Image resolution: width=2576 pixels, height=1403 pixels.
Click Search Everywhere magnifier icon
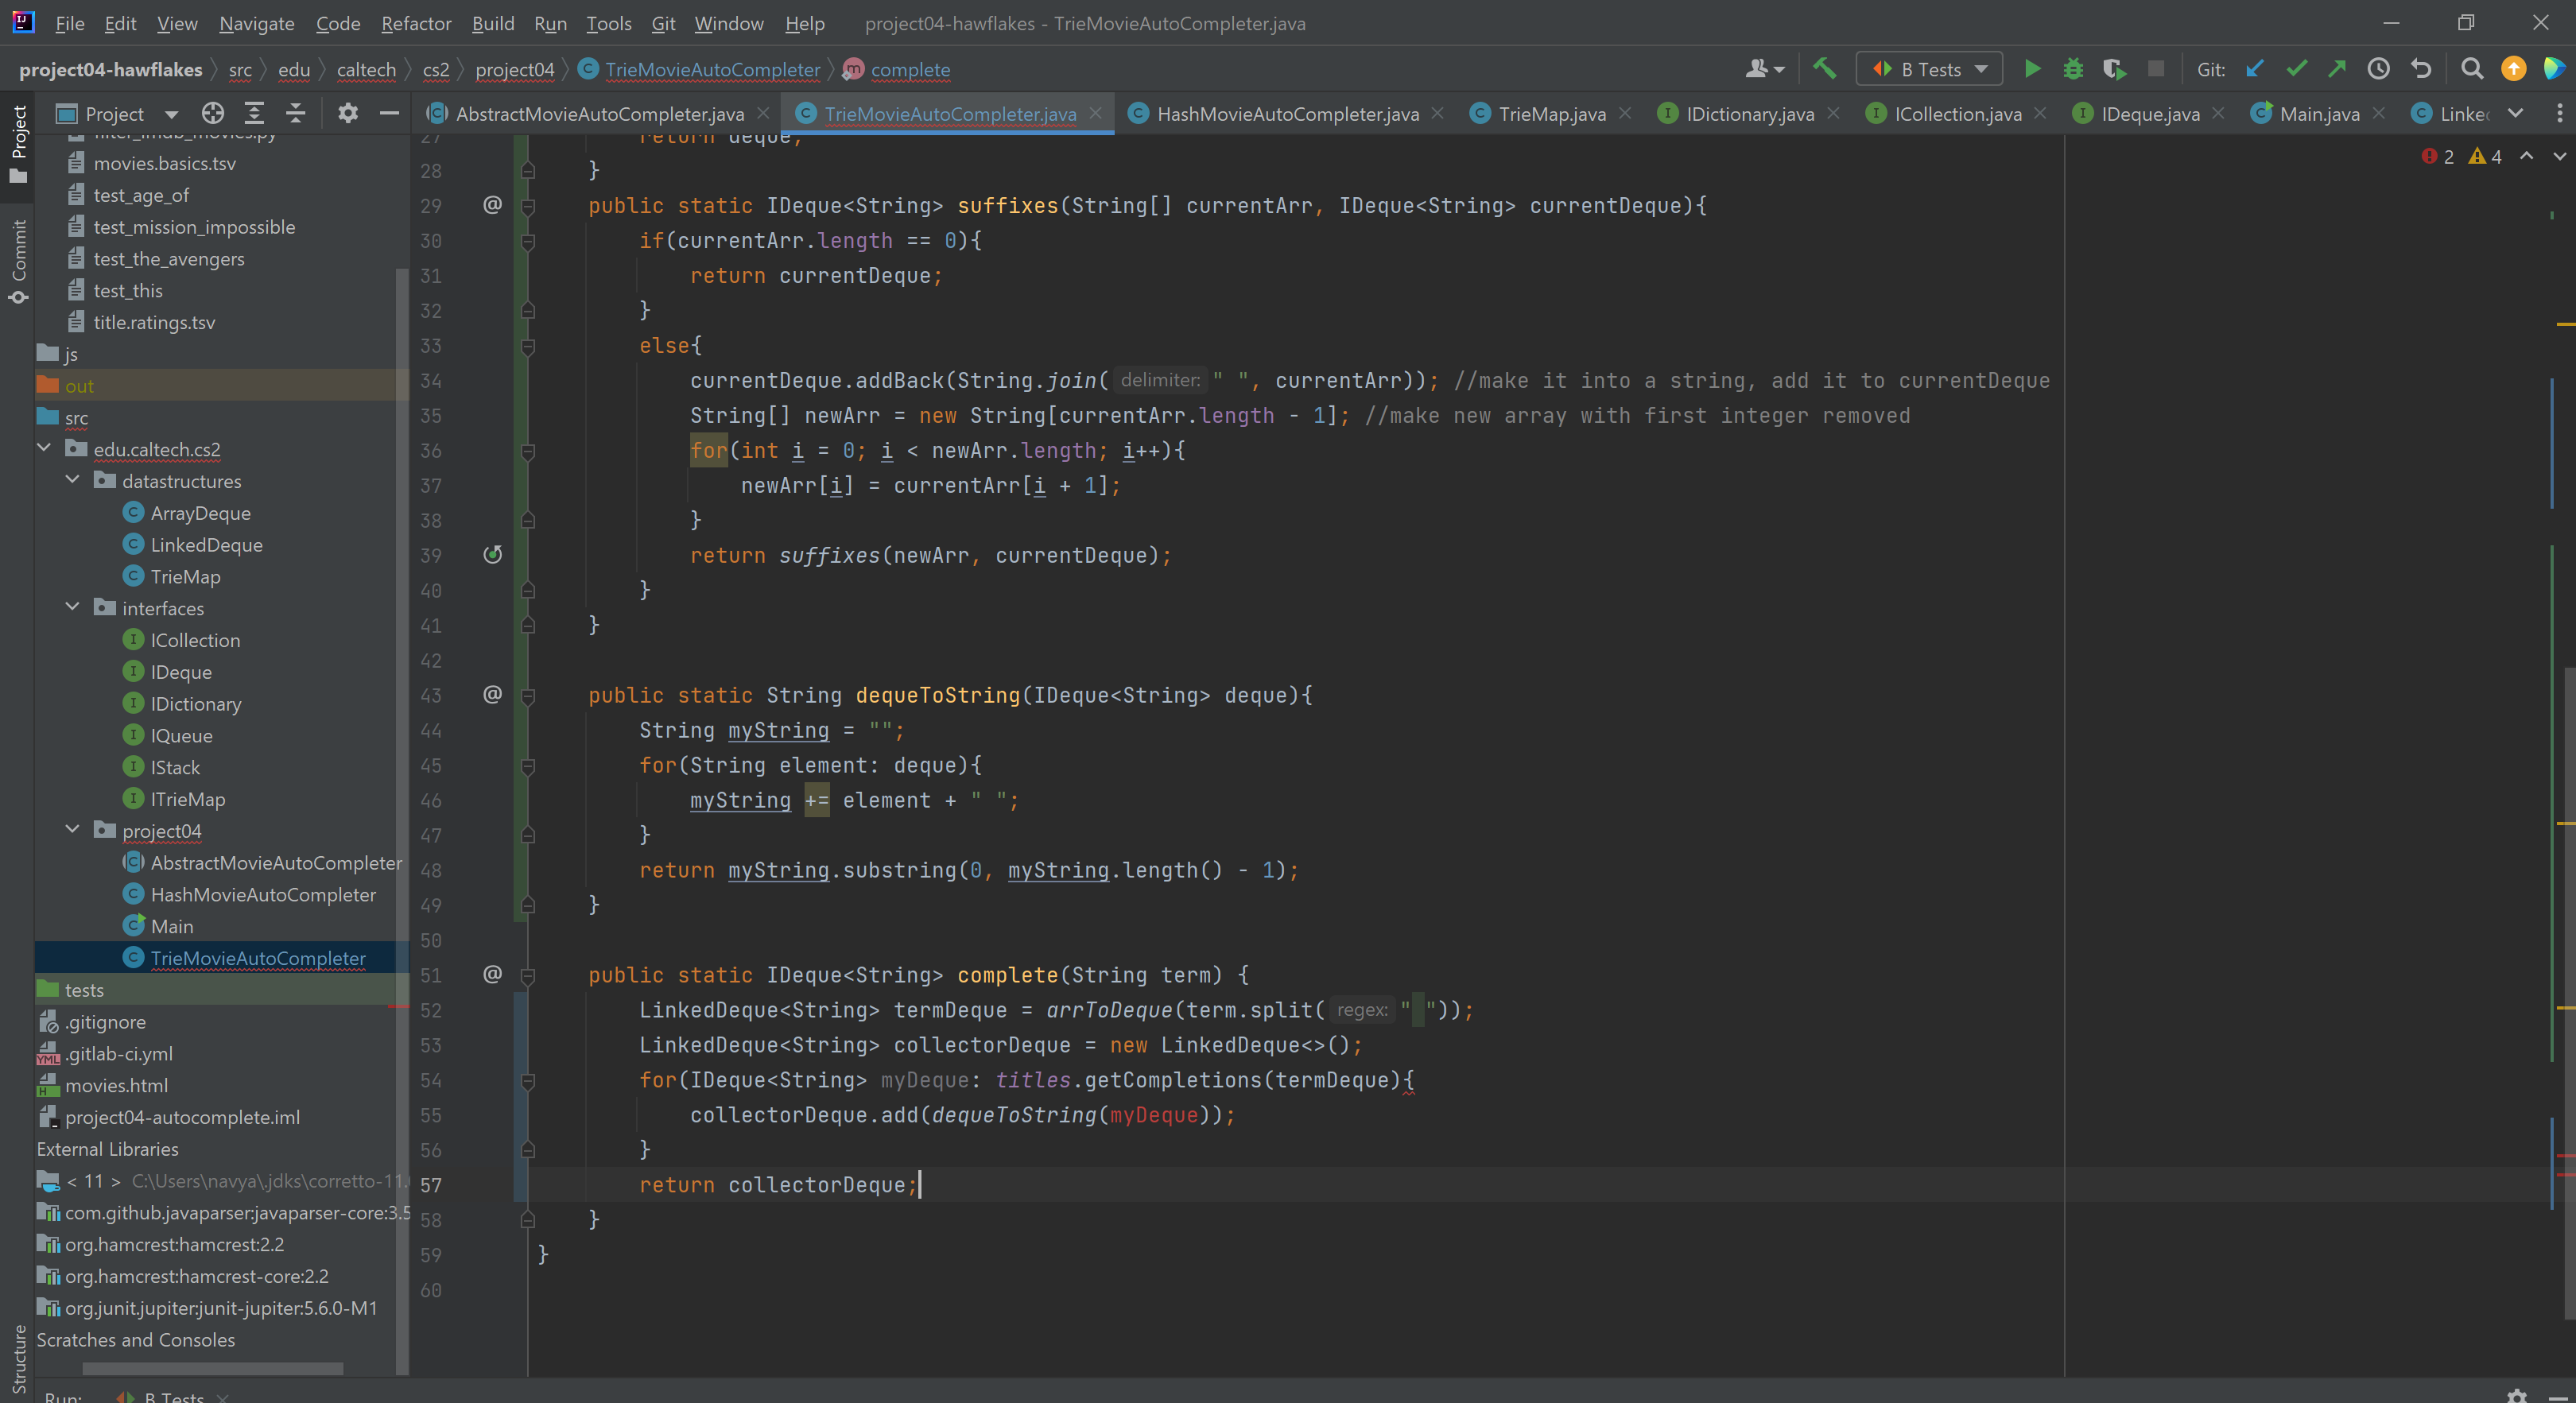(x=2471, y=69)
